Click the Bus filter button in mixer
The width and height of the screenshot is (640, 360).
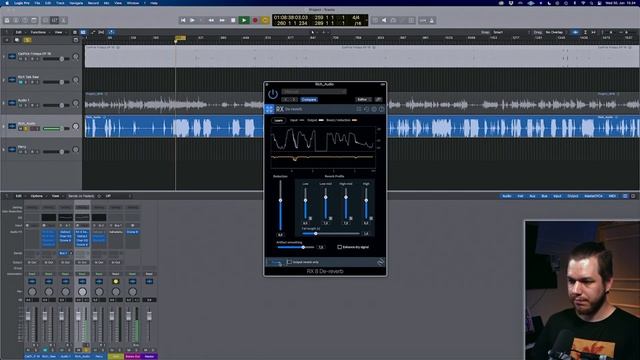click(x=544, y=196)
